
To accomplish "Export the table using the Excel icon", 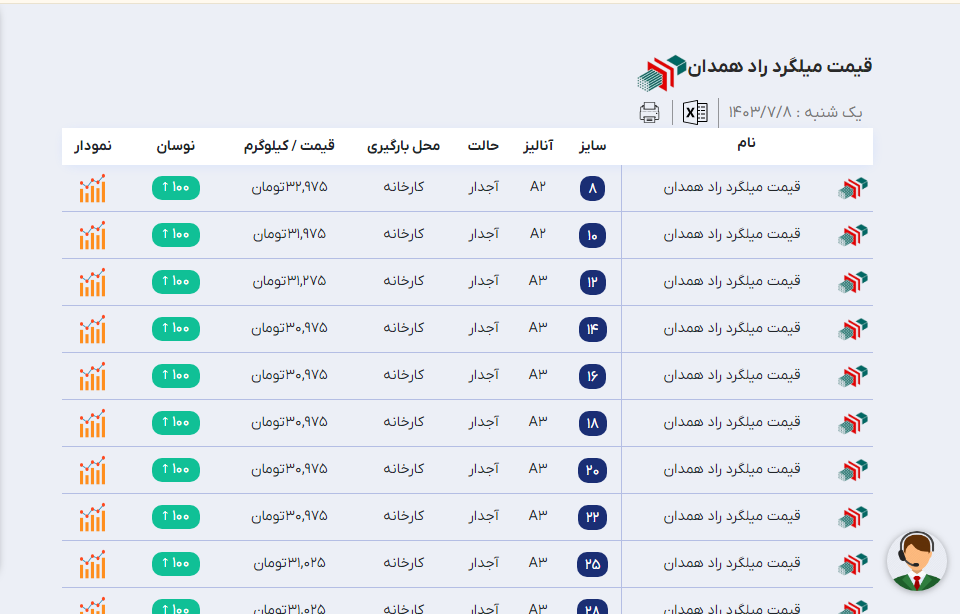I will click(x=695, y=113).
